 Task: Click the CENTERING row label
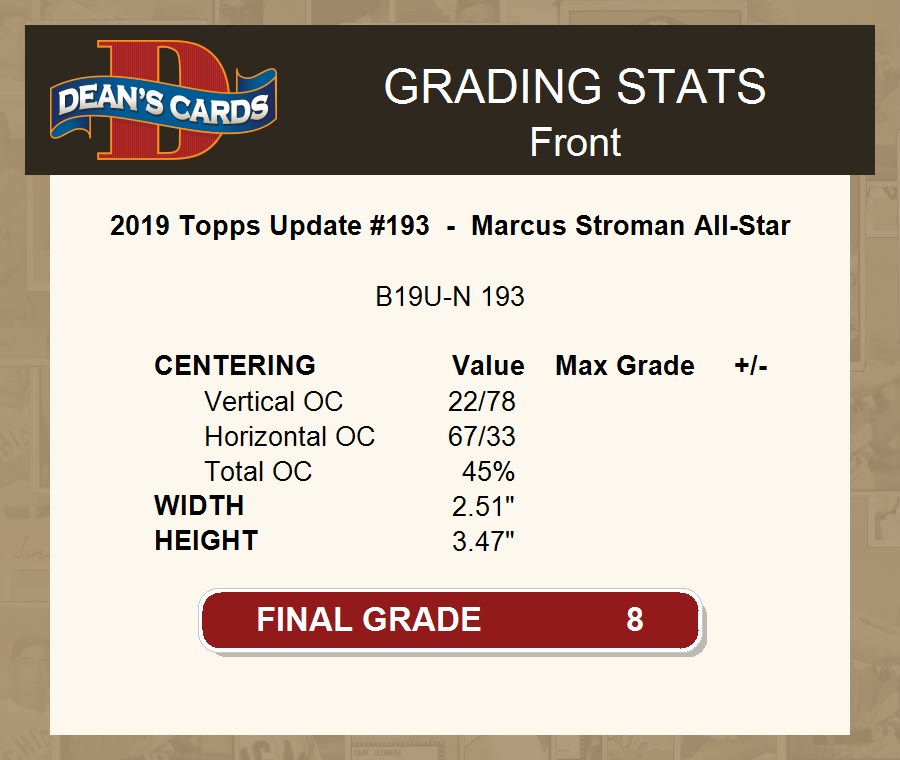tap(235, 366)
